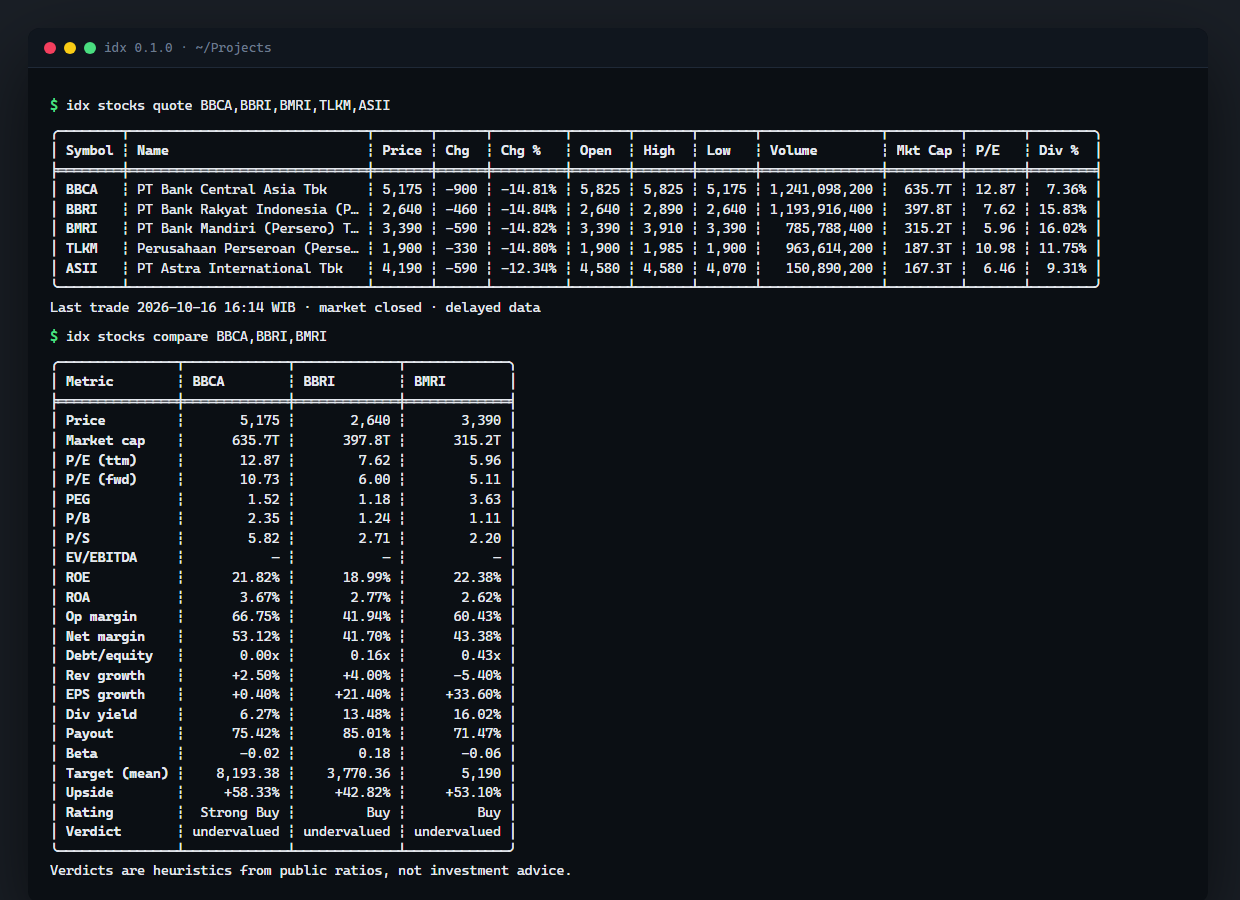Click the 'Open' column header
Screen dimensions: 1240x900
click(x=596, y=151)
